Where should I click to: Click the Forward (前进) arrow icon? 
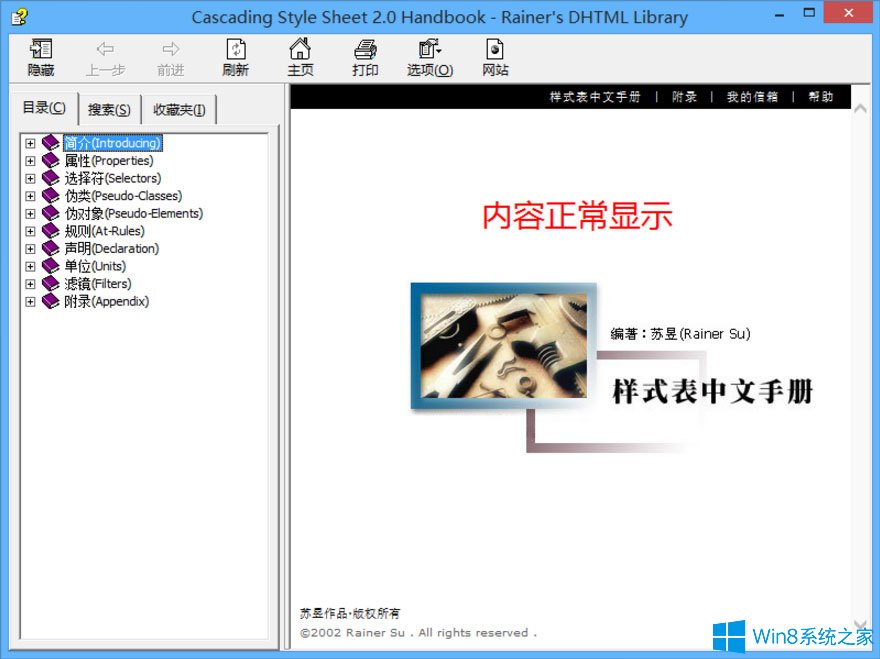[x=171, y=49]
